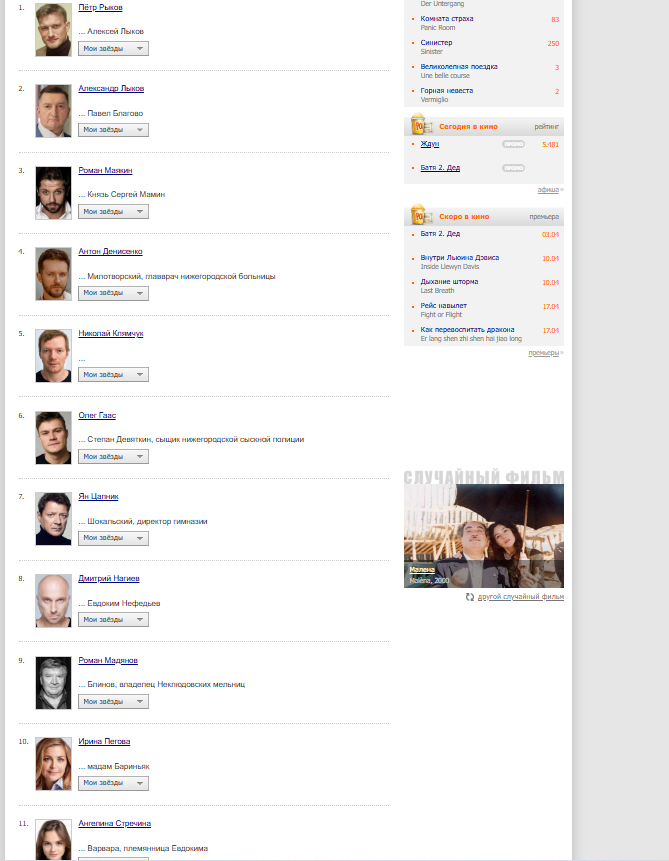This screenshot has height=861, width=669.
Task: Open Ян Цапник actor link
Action: tap(98, 496)
